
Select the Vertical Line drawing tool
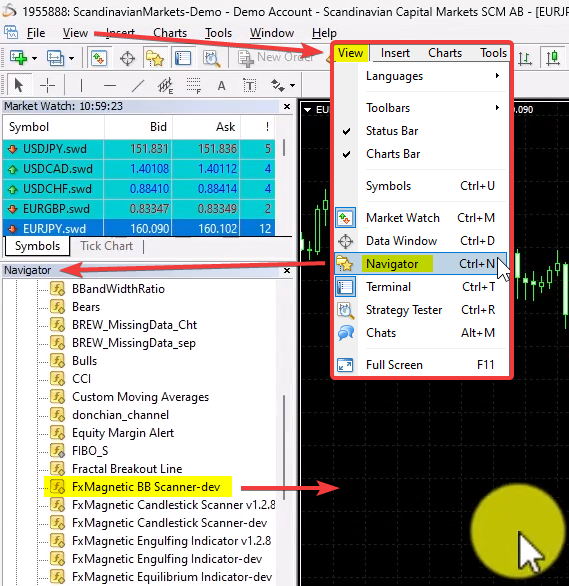81,86
